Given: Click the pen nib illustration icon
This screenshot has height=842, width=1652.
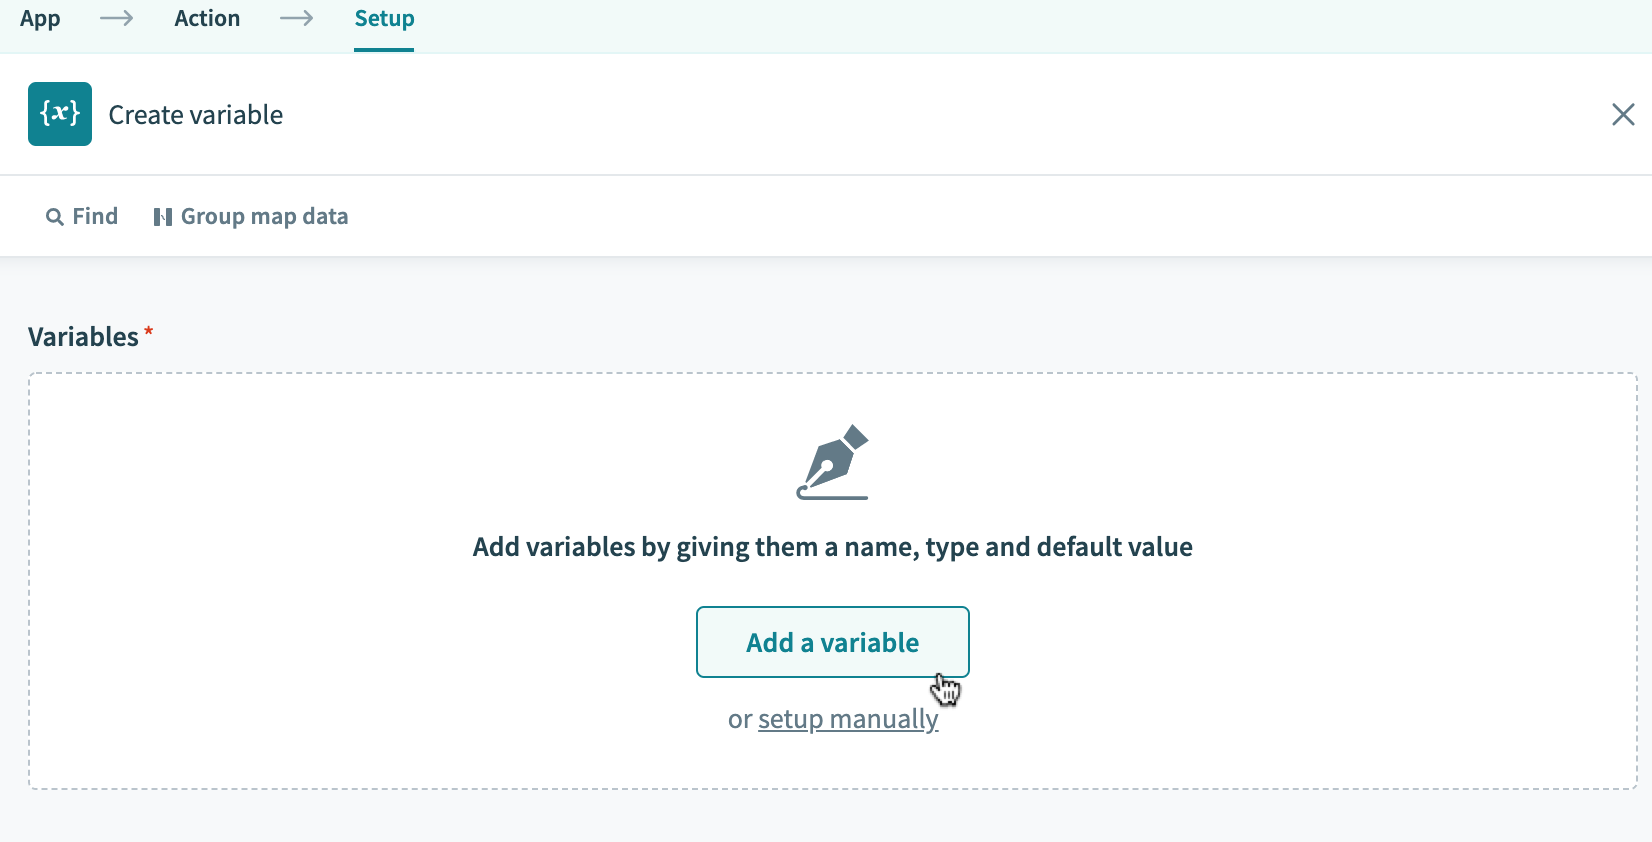Looking at the screenshot, I should [x=832, y=462].
